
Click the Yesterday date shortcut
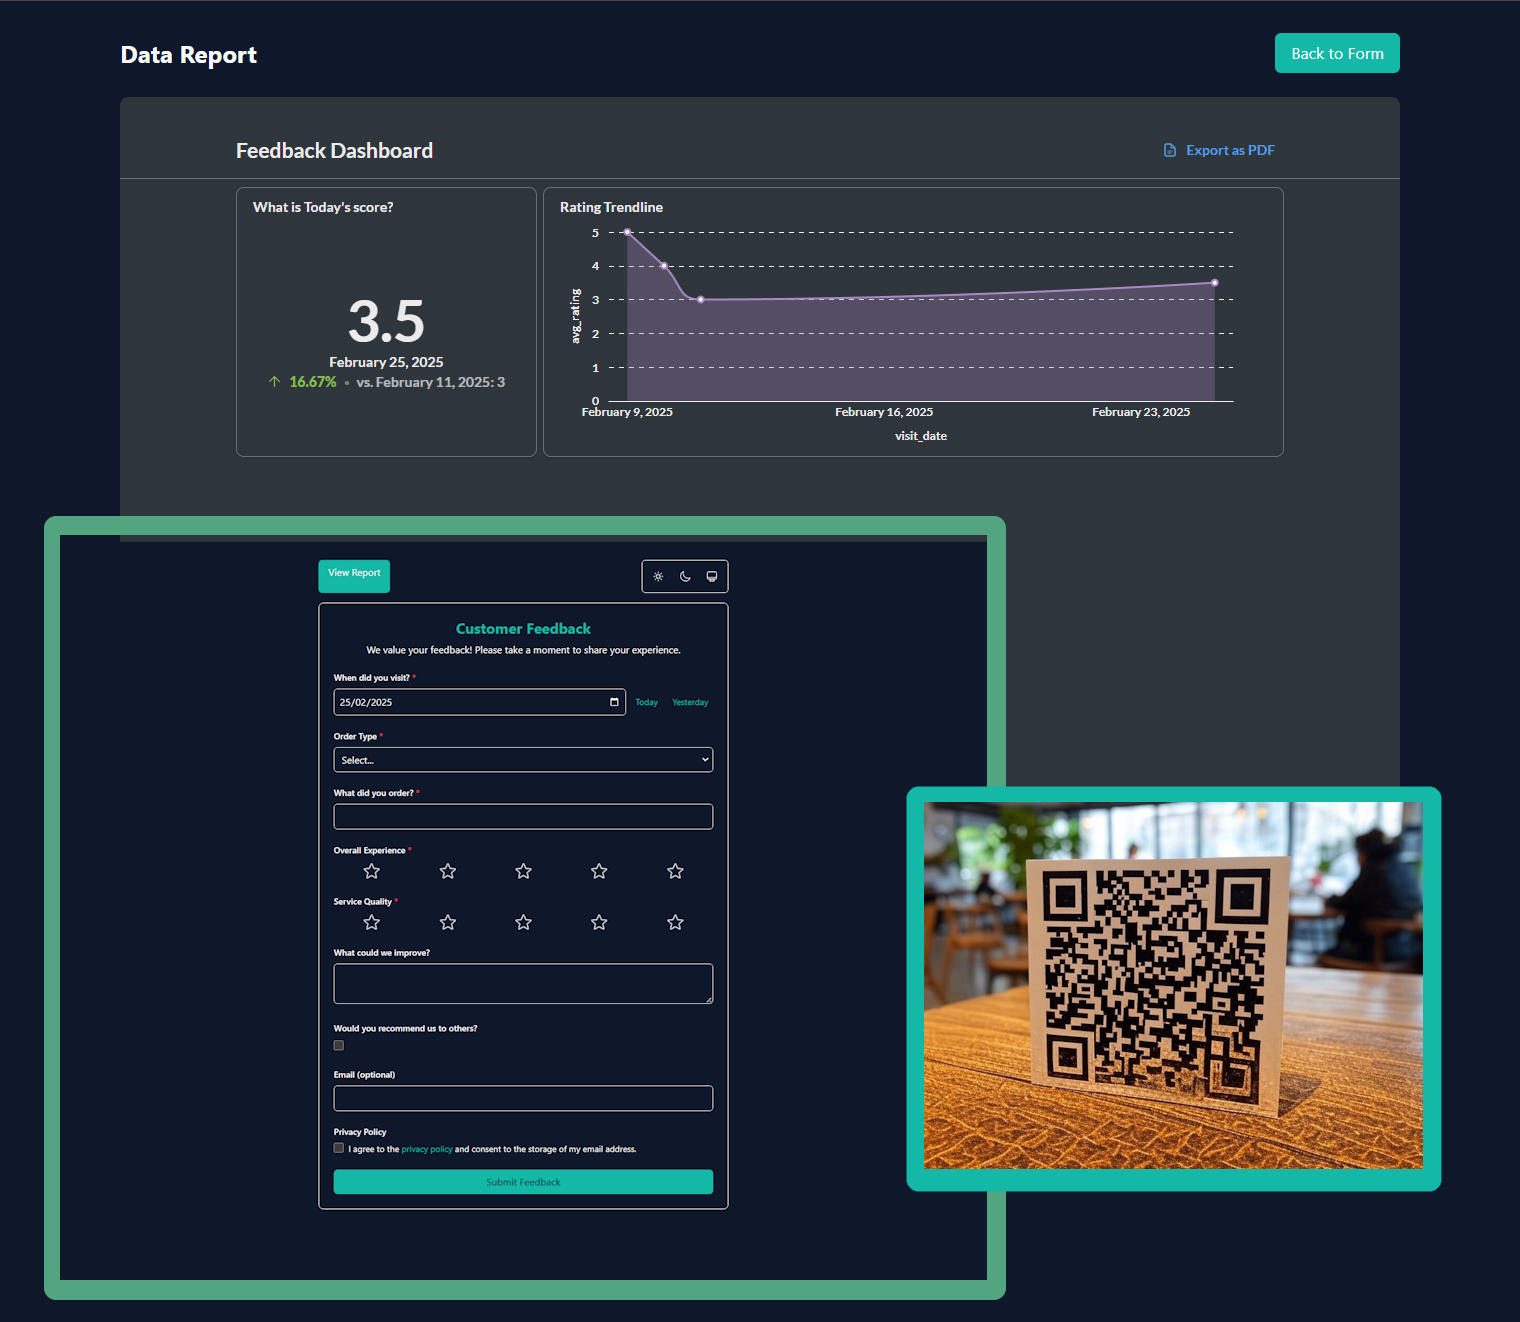tap(690, 703)
